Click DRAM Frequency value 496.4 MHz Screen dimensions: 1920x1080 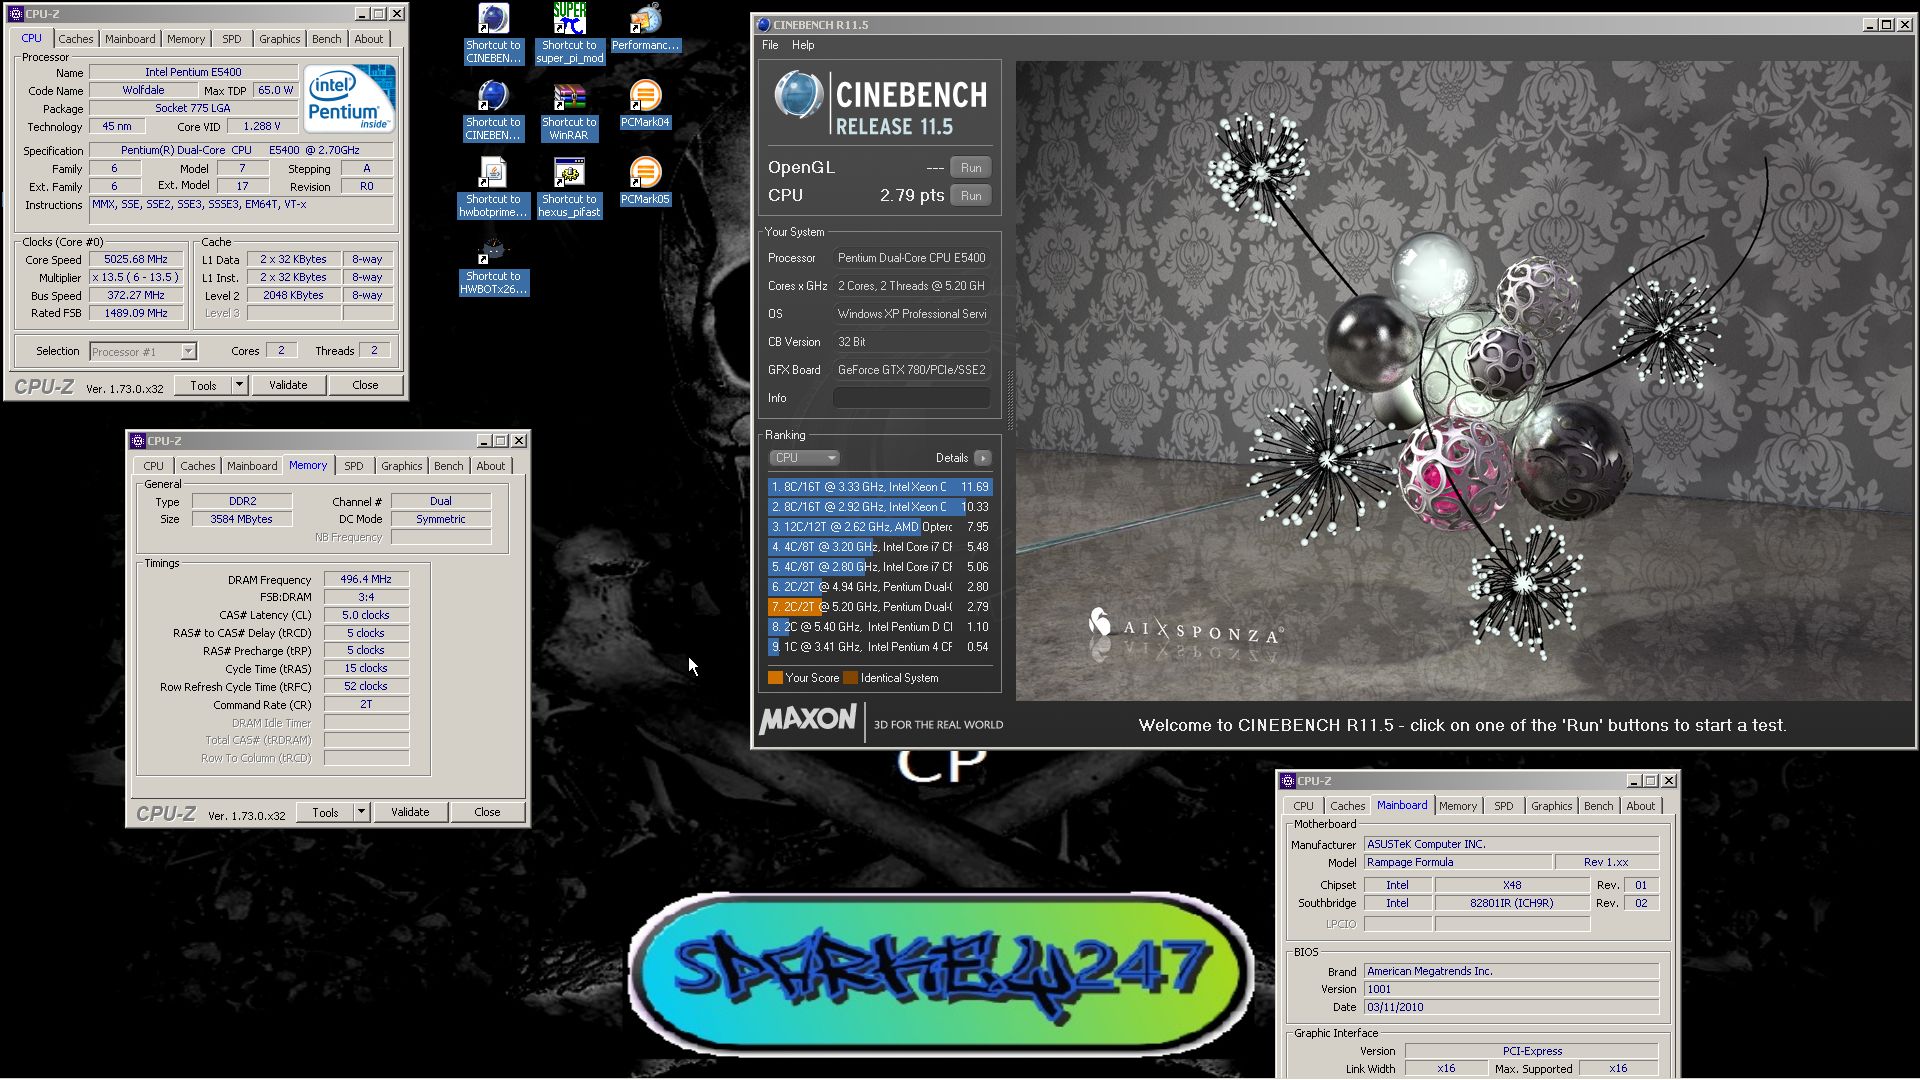366,579
